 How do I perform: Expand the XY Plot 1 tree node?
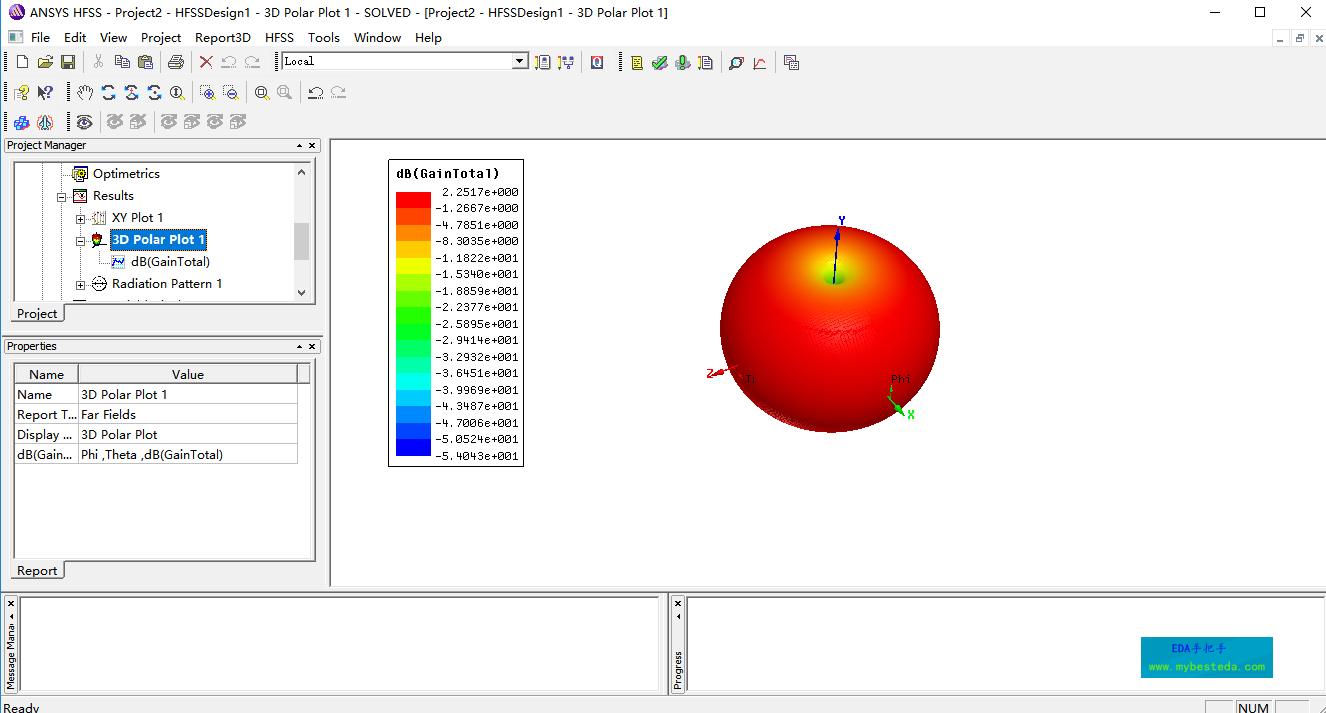coord(81,218)
